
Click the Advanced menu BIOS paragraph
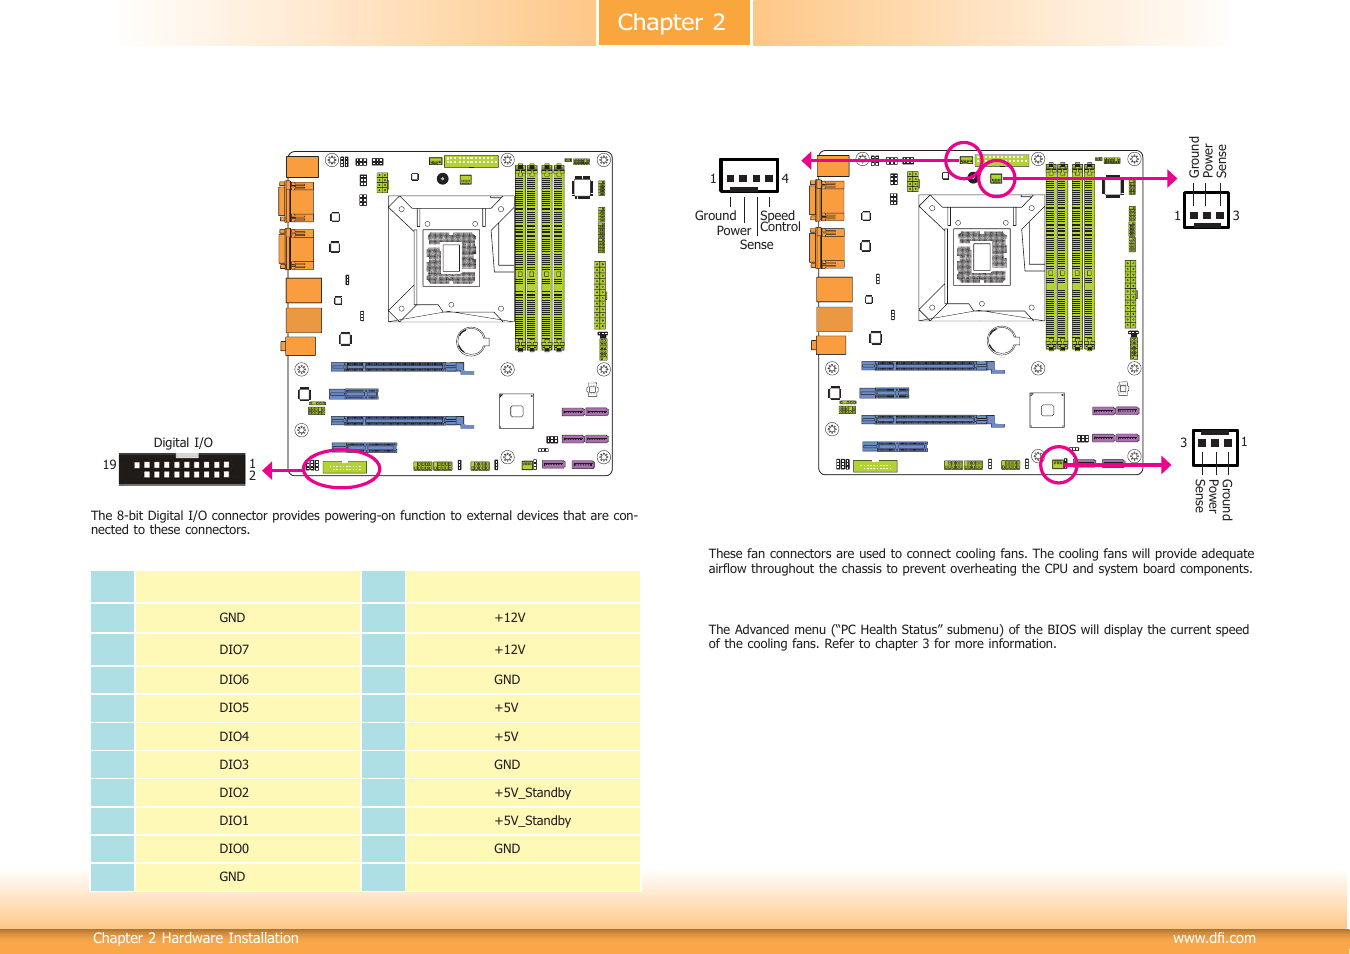[x=978, y=637]
